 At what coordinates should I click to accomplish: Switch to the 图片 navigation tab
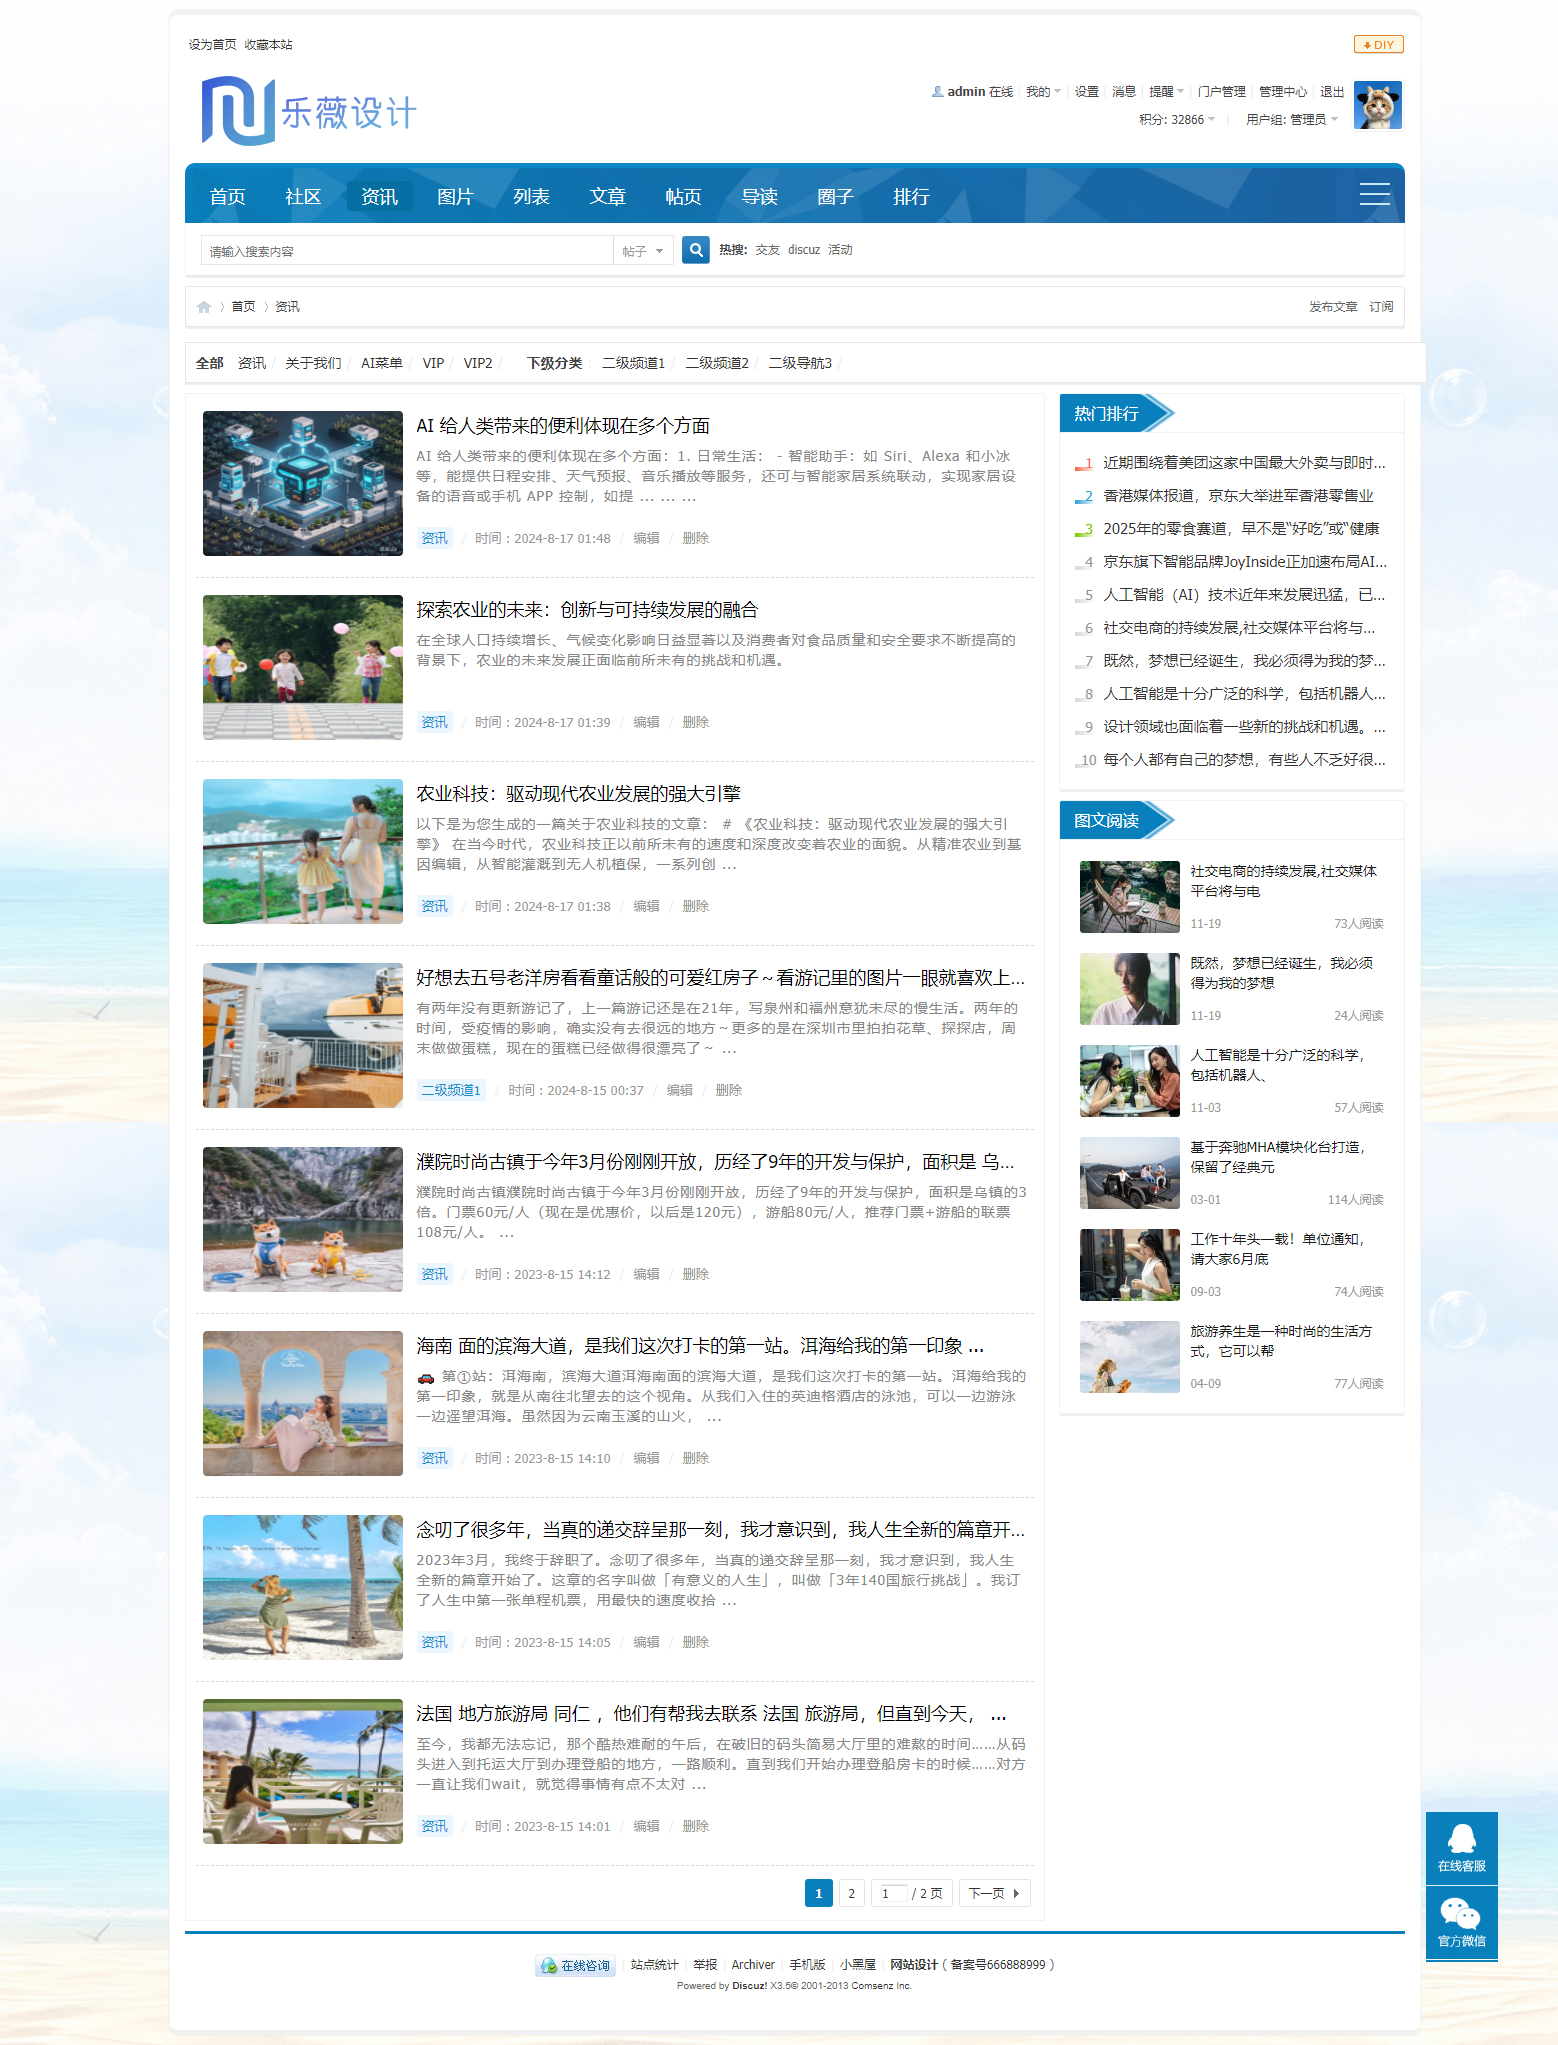pos(455,197)
